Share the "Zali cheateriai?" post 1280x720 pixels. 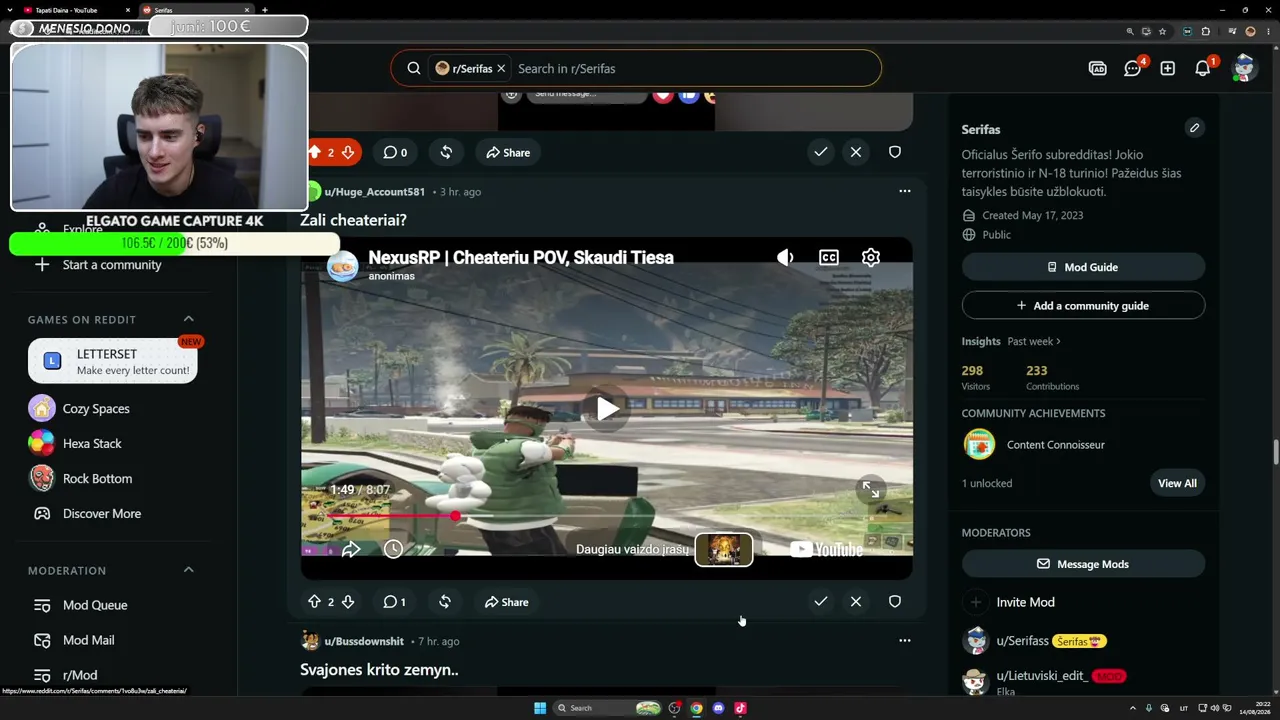(x=507, y=602)
